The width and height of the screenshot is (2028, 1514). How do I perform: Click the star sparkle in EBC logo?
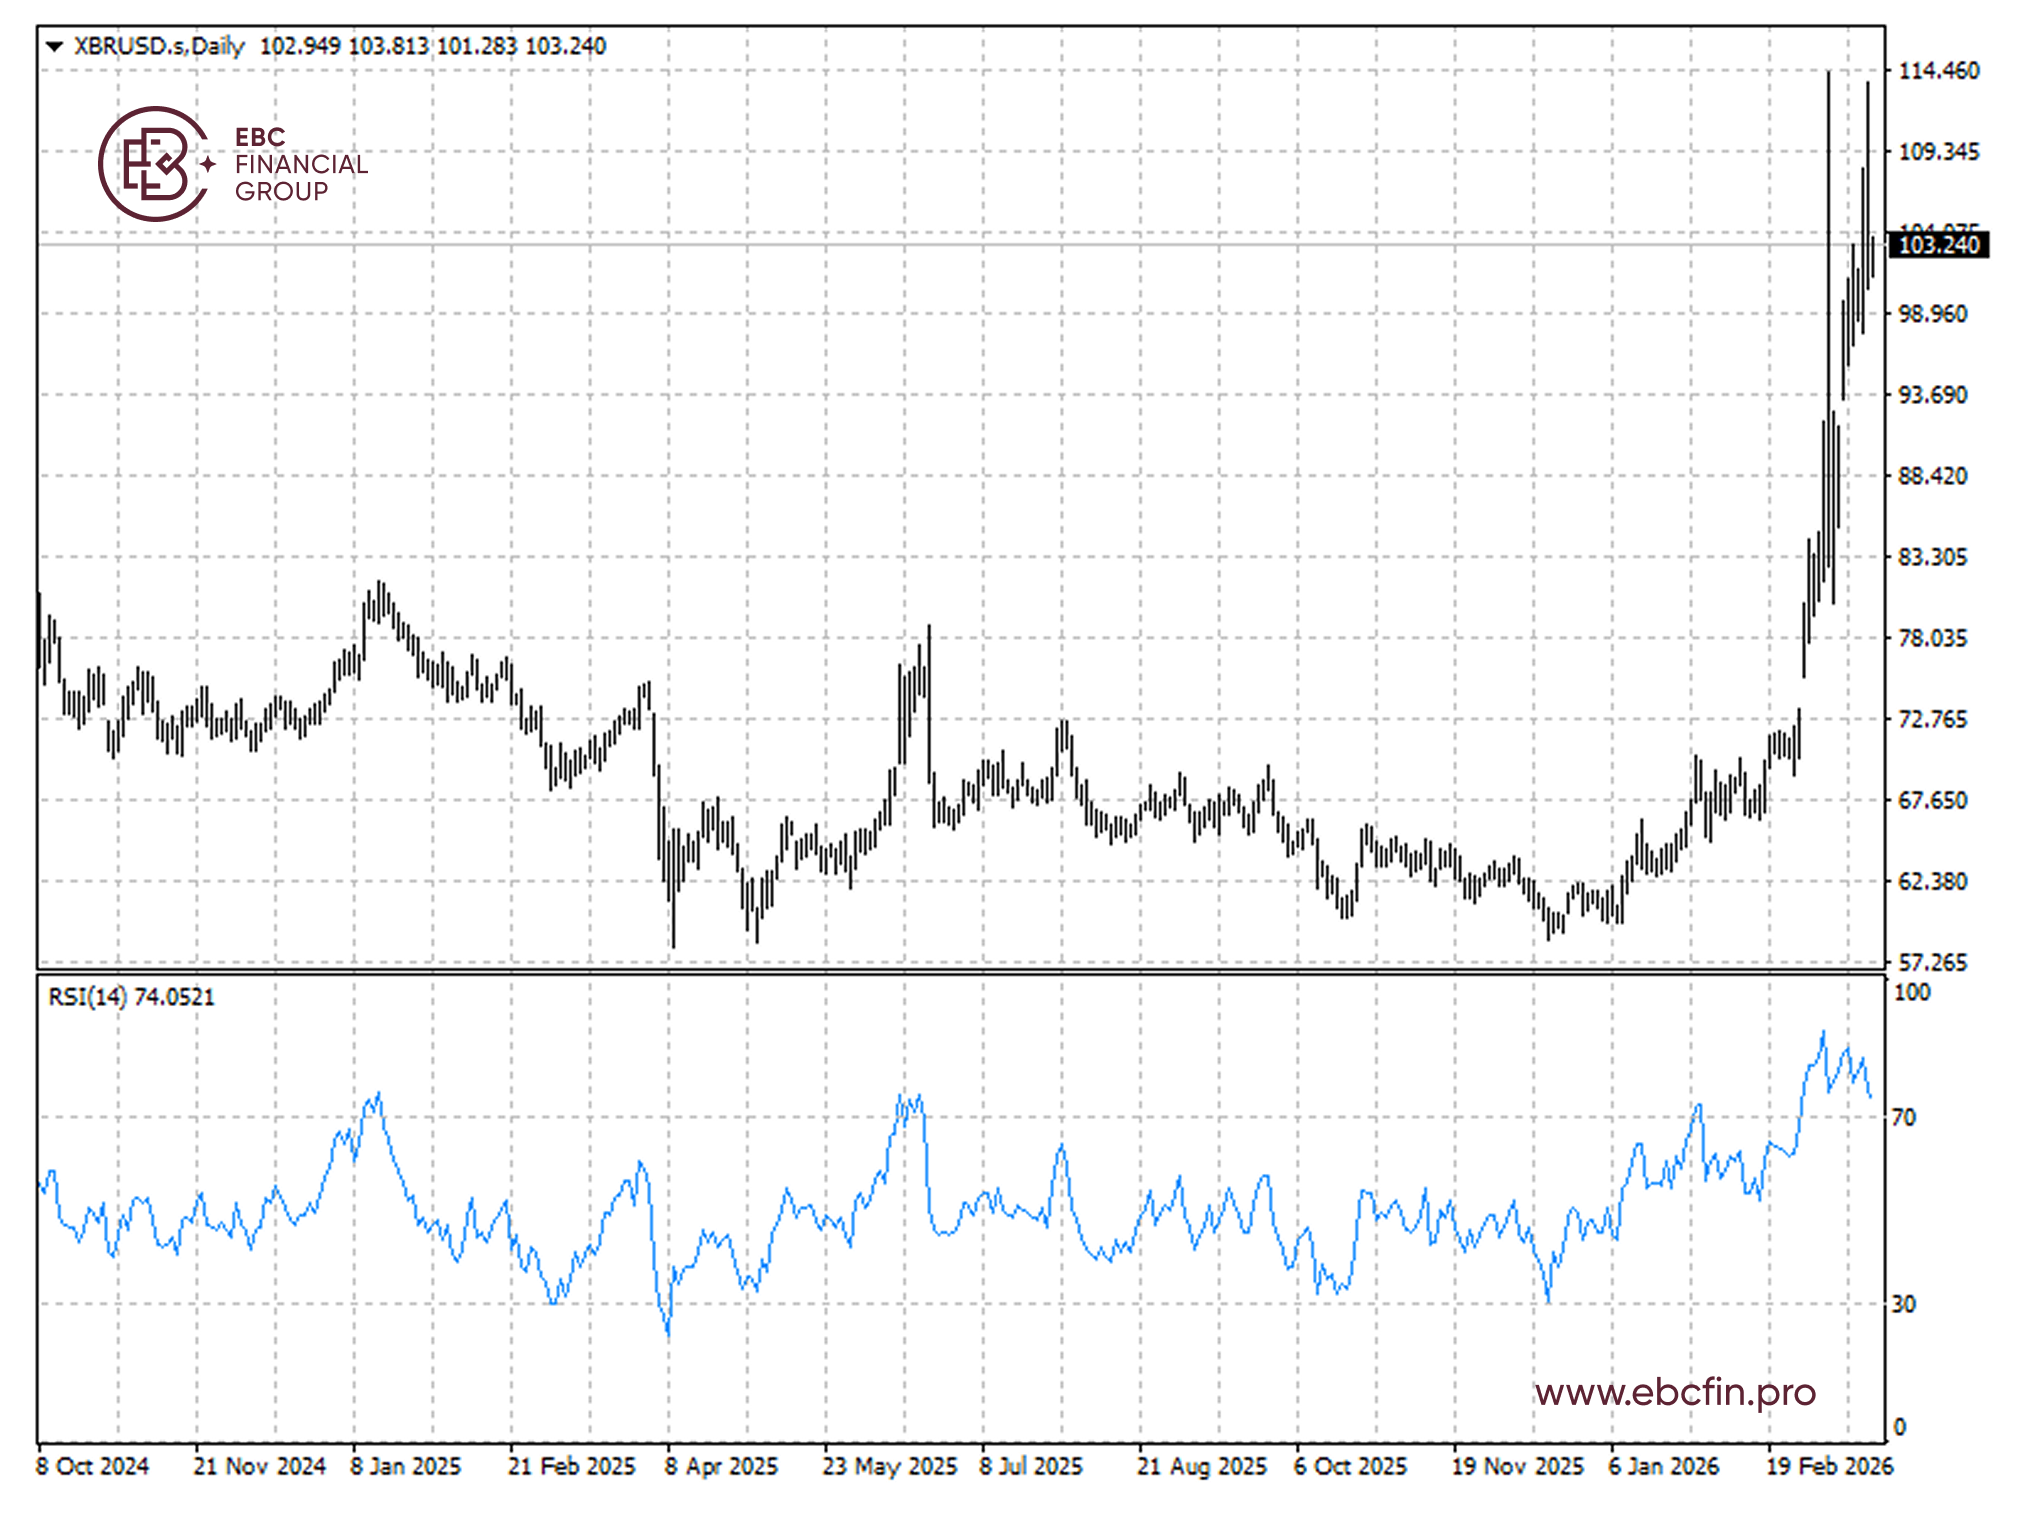point(208,164)
